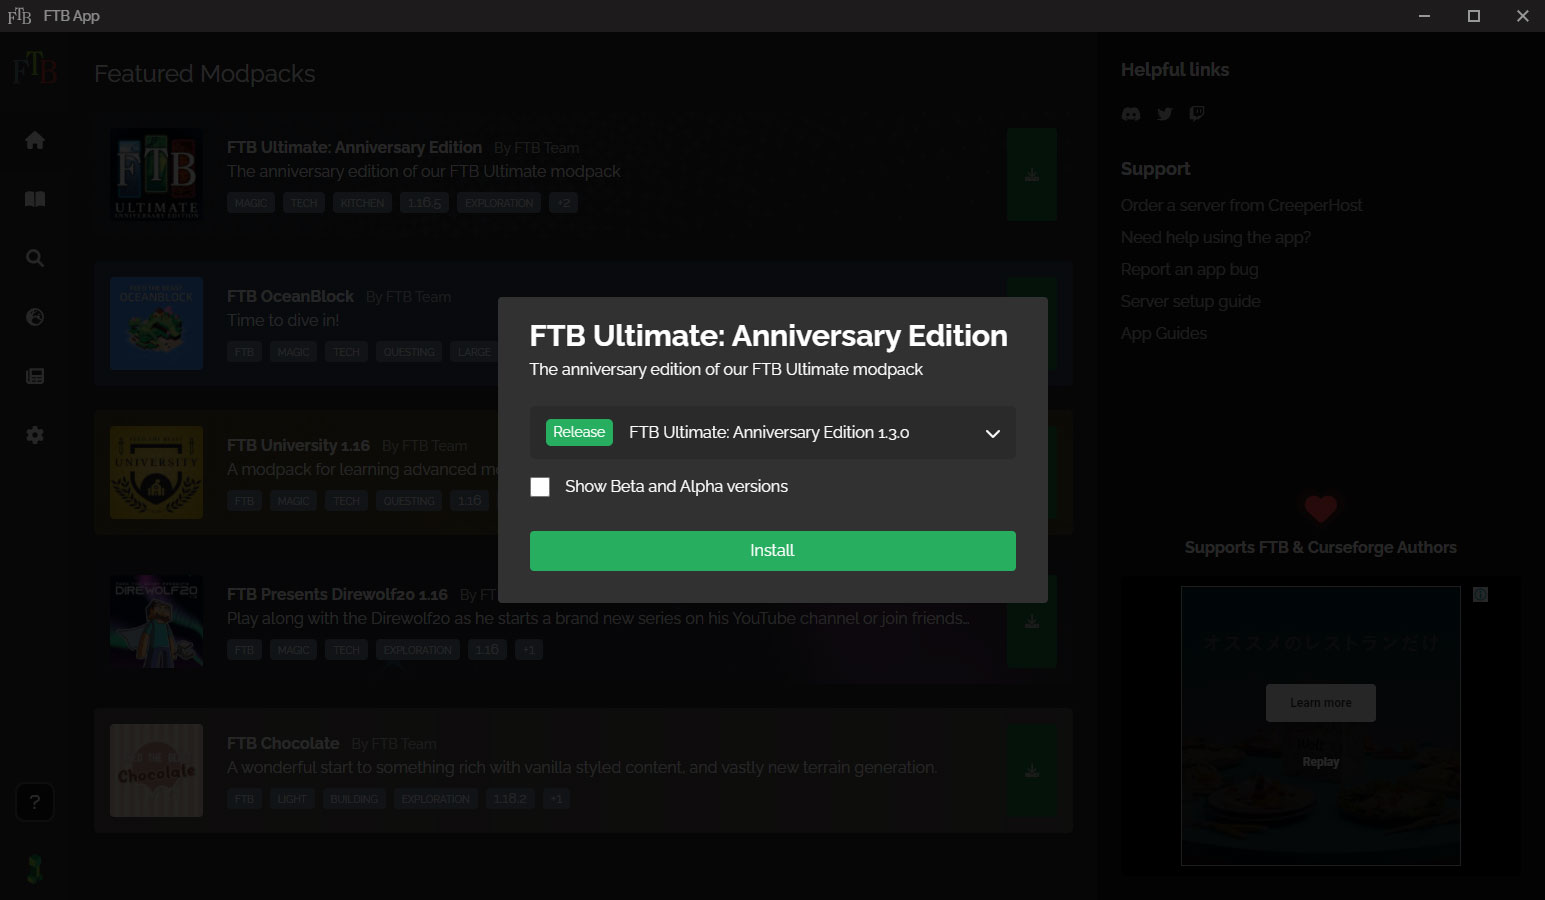Click EXPLORATION tag on FTB Ultimate card

[x=499, y=203]
